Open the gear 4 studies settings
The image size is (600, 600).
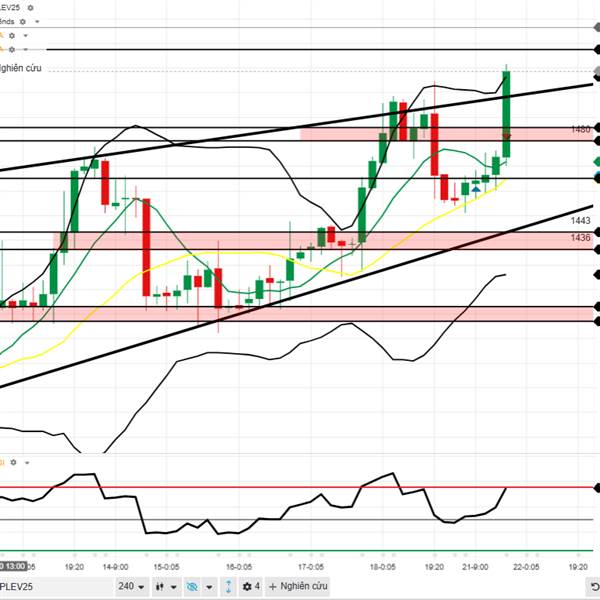pyautogui.click(x=251, y=586)
